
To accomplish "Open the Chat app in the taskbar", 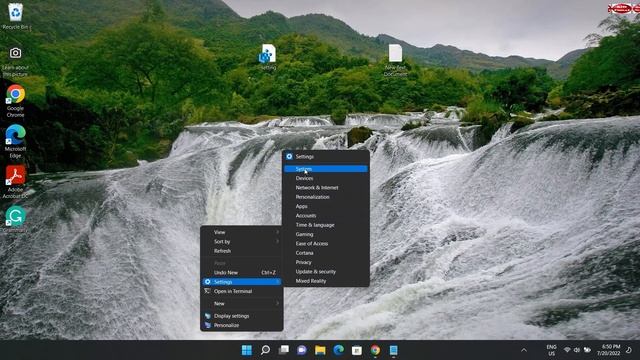I will pyautogui.click(x=302, y=350).
